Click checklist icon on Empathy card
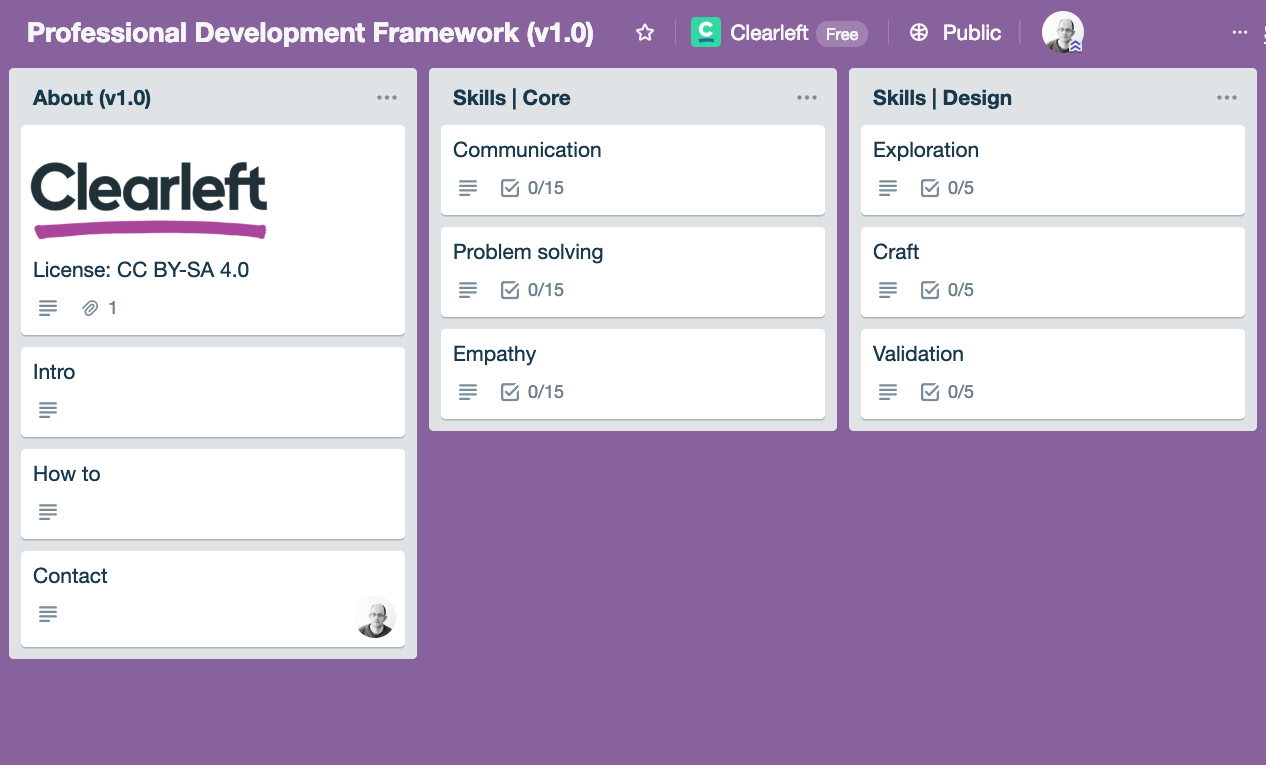This screenshot has width=1266, height=765. point(510,392)
